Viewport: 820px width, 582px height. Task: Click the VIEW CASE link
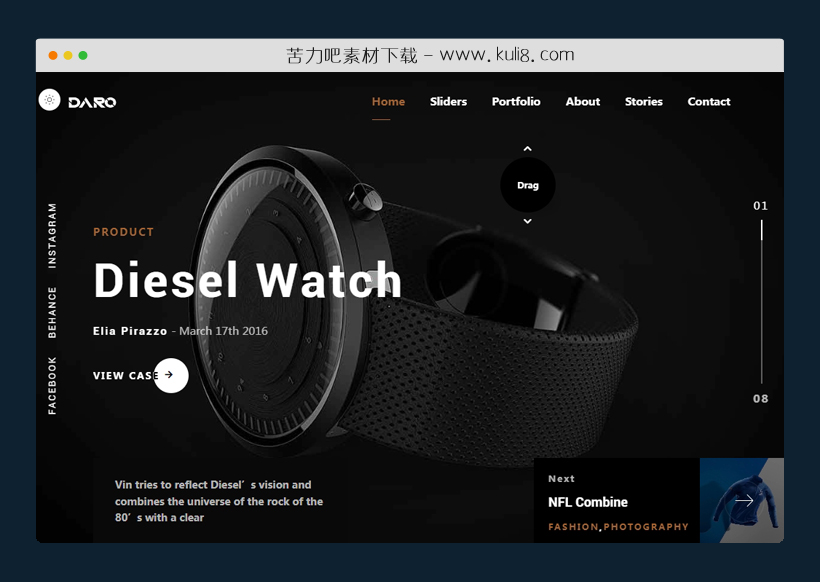(126, 375)
